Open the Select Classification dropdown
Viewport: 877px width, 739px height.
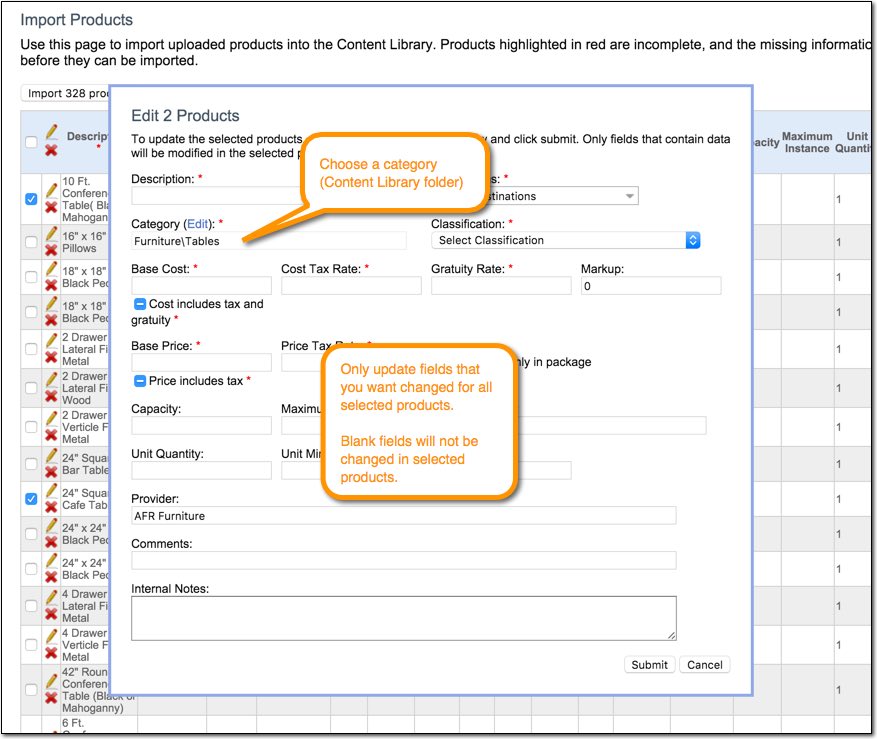(x=565, y=240)
